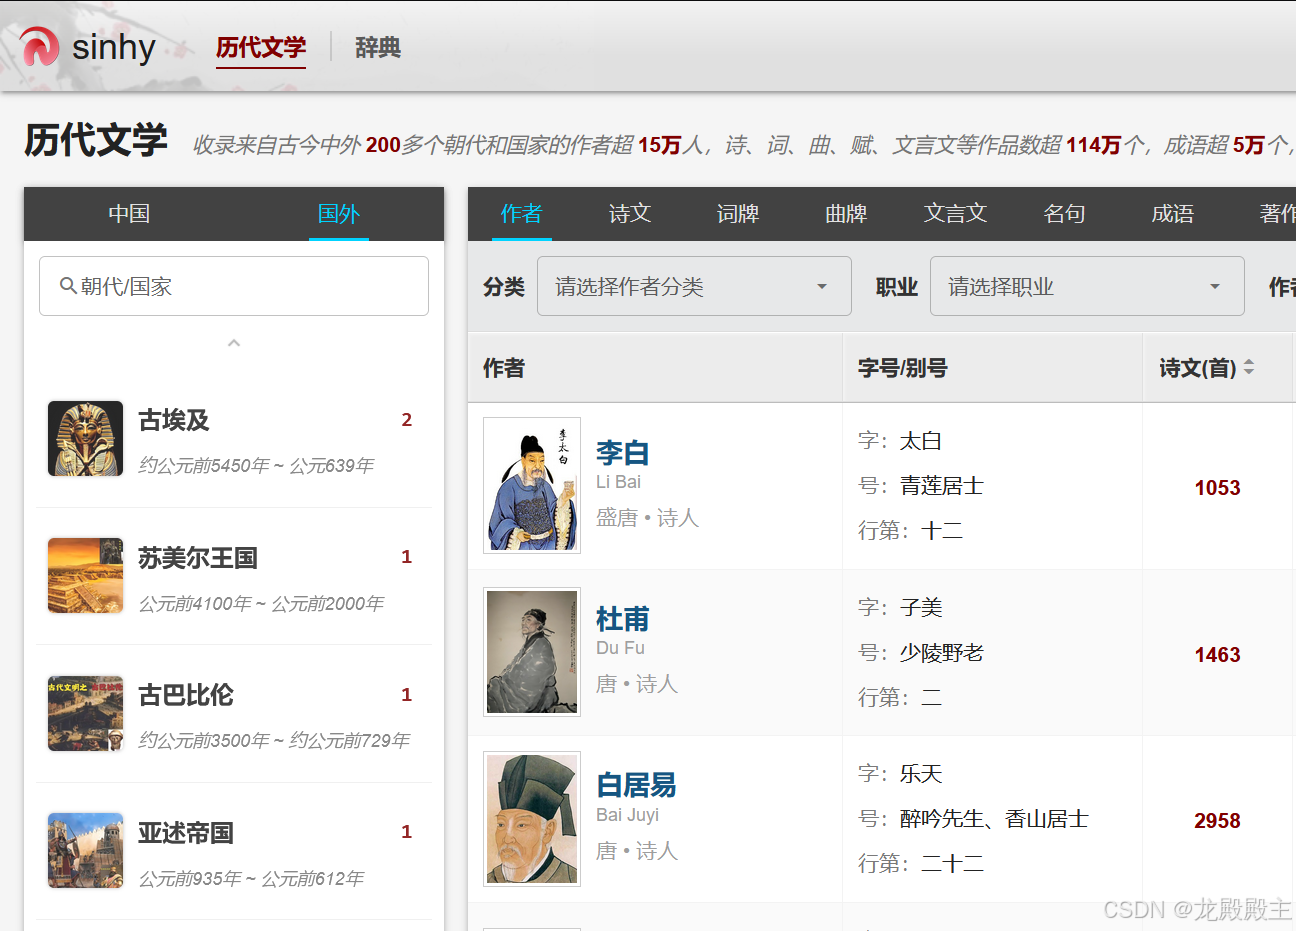The image size is (1296, 931).
Task: Click the 白居易 portrait image
Action: click(532, 819)
